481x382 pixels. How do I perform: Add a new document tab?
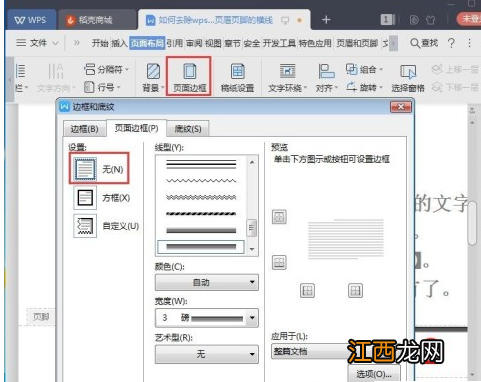point(326,20)
